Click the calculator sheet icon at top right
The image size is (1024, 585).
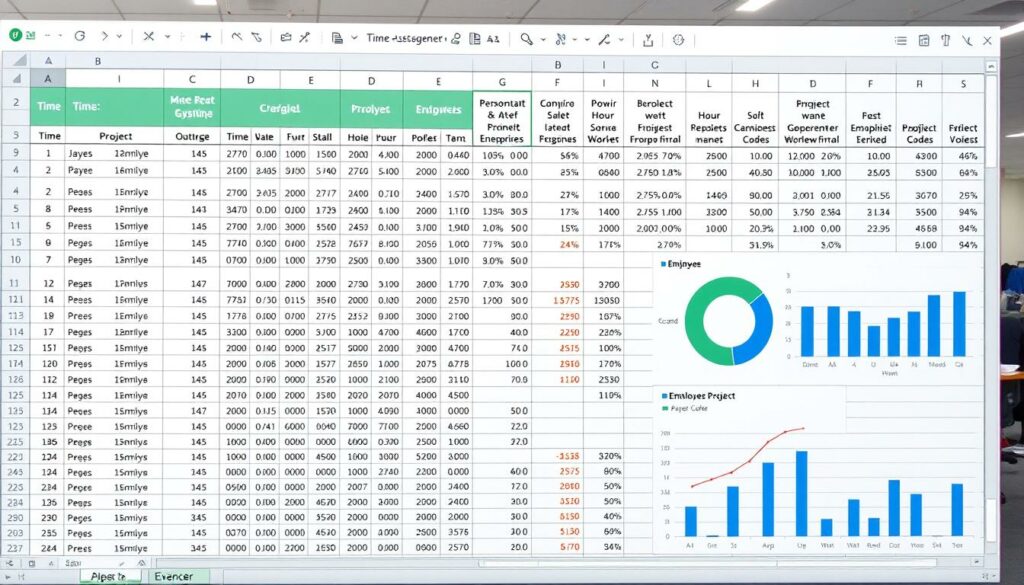[923, 40]
